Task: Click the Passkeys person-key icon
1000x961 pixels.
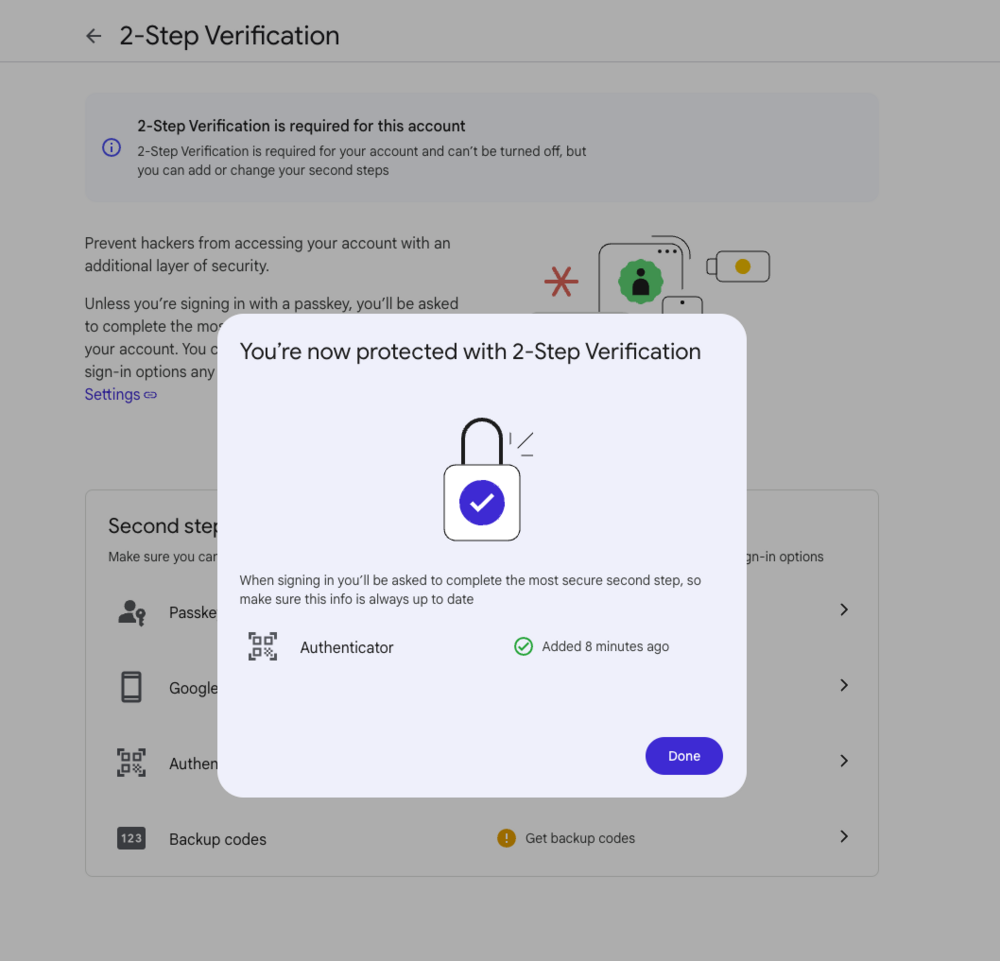Action: pyautogui.click(x=131, y=613)
